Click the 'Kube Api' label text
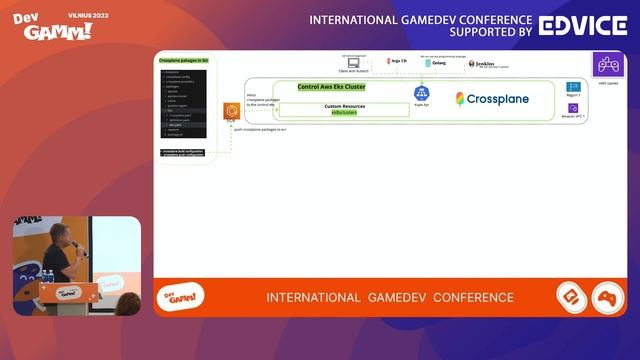Image resolution: width=640 pixels, height=360 pixels. 421,105
